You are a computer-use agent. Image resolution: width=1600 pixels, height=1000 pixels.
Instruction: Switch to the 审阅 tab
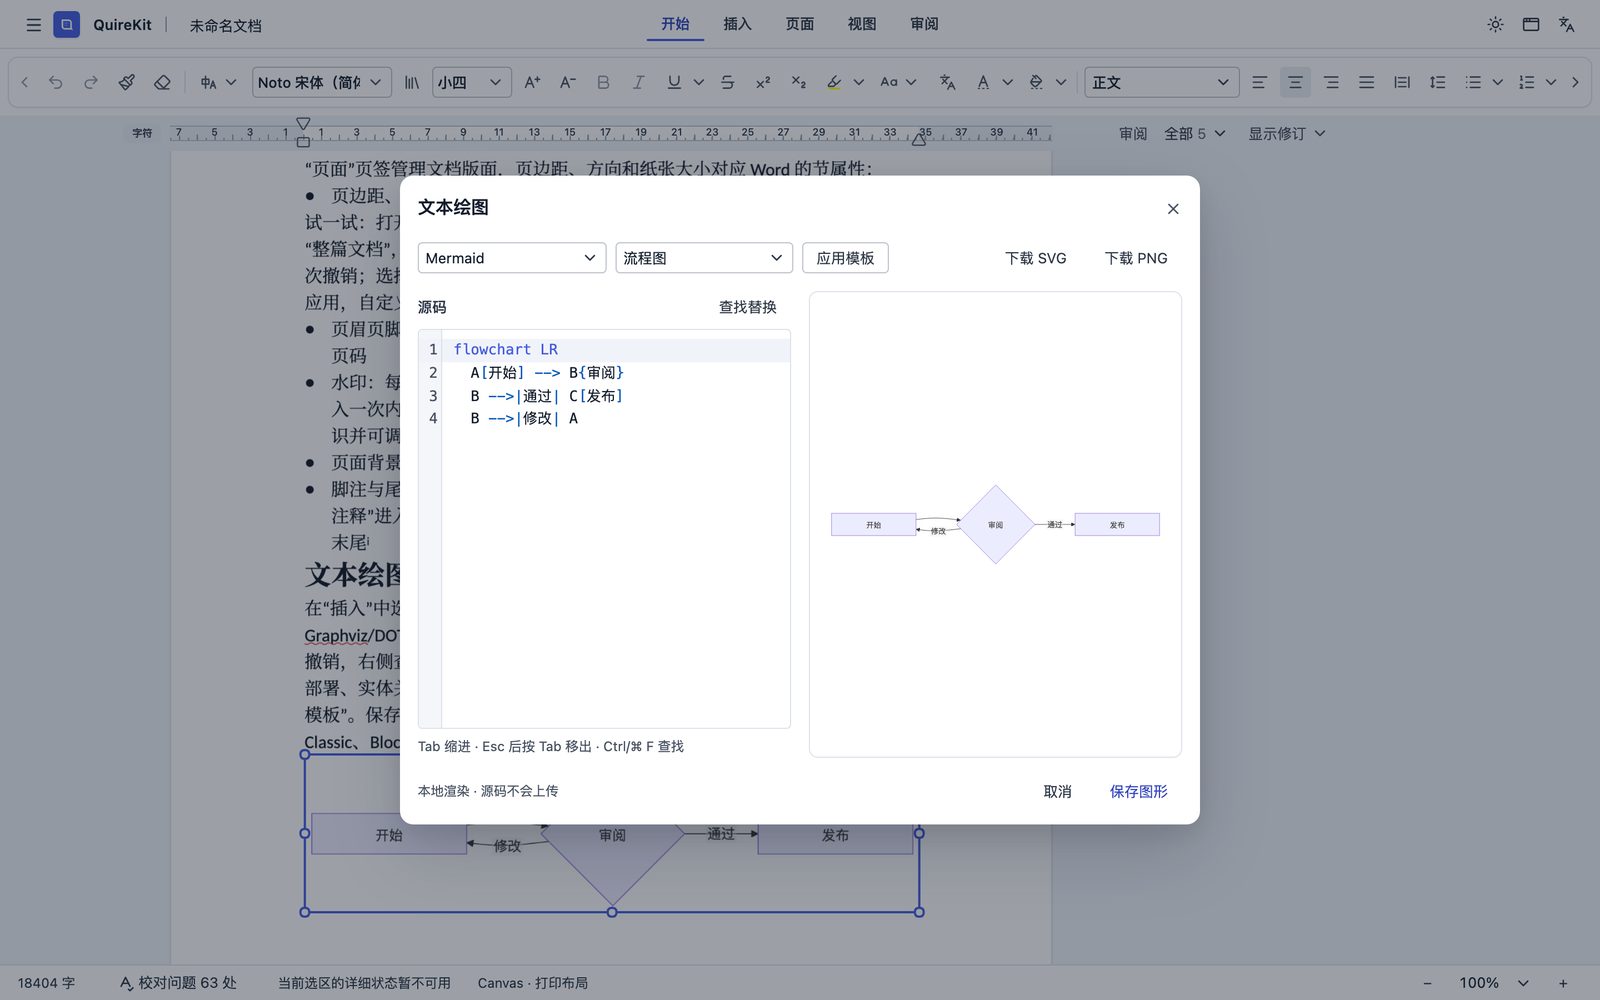click(x=924, y=24)
